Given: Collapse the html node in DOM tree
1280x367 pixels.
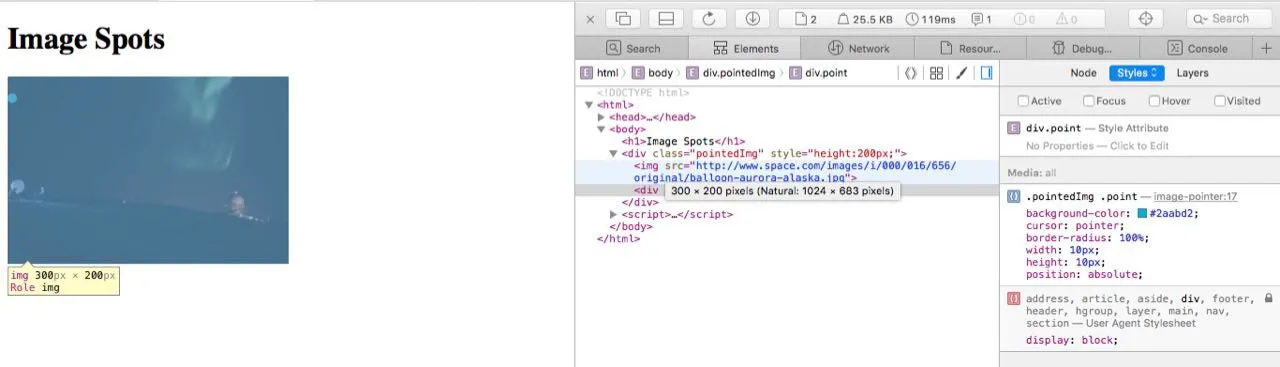Looking at the screenshot, I should click(590, 105).
